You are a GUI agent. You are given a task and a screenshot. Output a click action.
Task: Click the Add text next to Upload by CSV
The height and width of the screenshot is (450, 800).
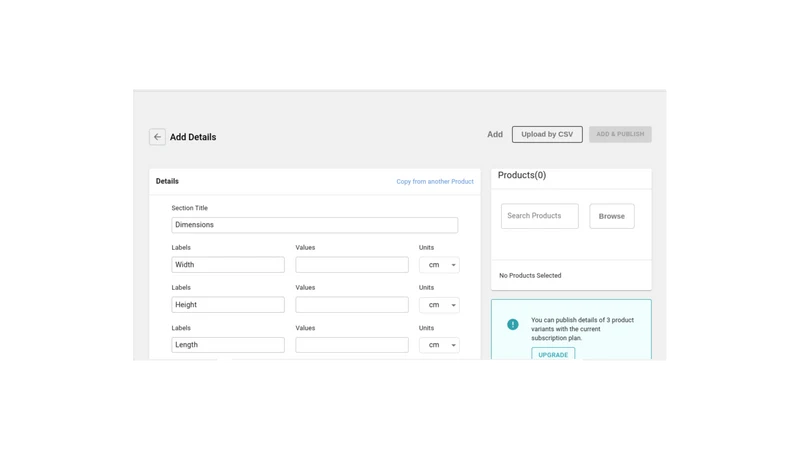tap(495, 134)
